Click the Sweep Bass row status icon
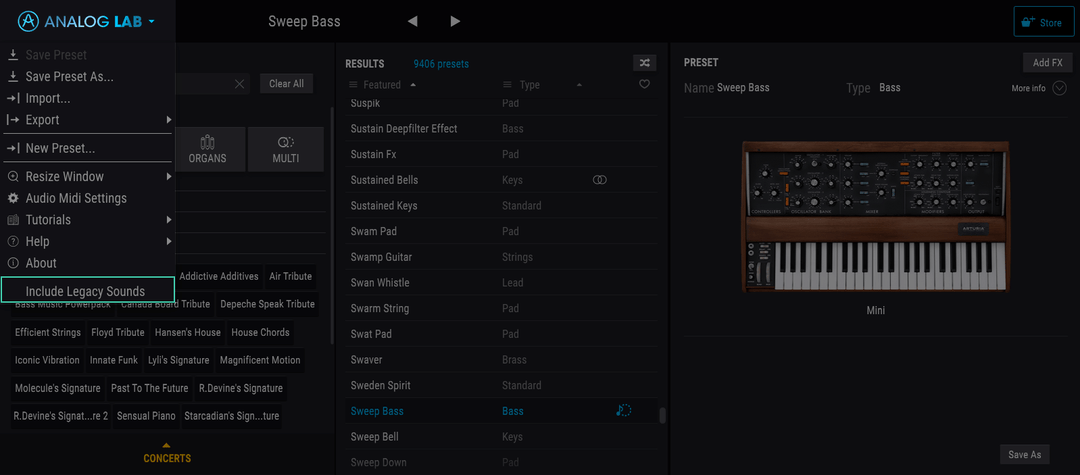1080x475 pixels. [623, 411]
